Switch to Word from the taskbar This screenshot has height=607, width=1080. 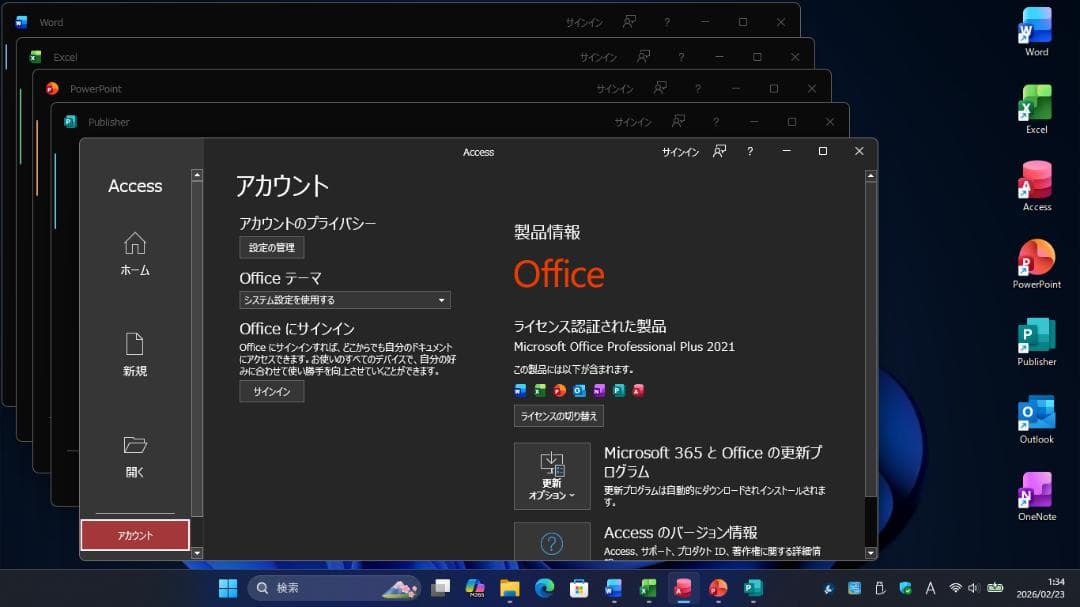pyautogui.click(x=614, y=588)
